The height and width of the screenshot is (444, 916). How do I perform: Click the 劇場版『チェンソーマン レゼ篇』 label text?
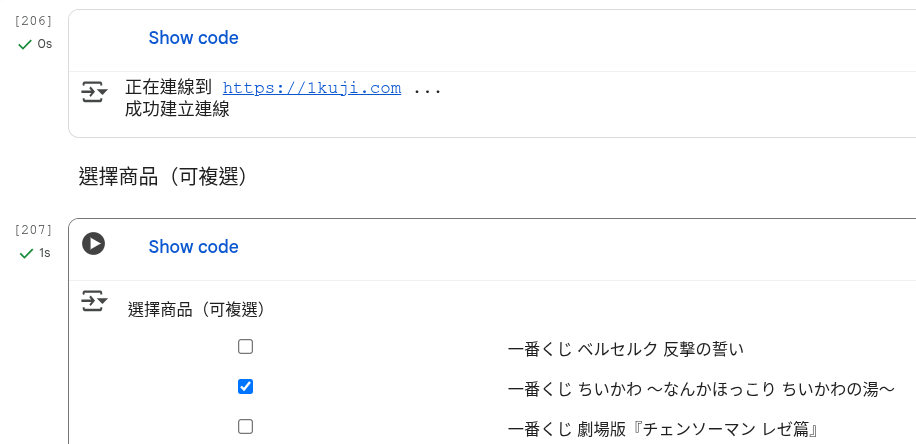tap(664, 429)
